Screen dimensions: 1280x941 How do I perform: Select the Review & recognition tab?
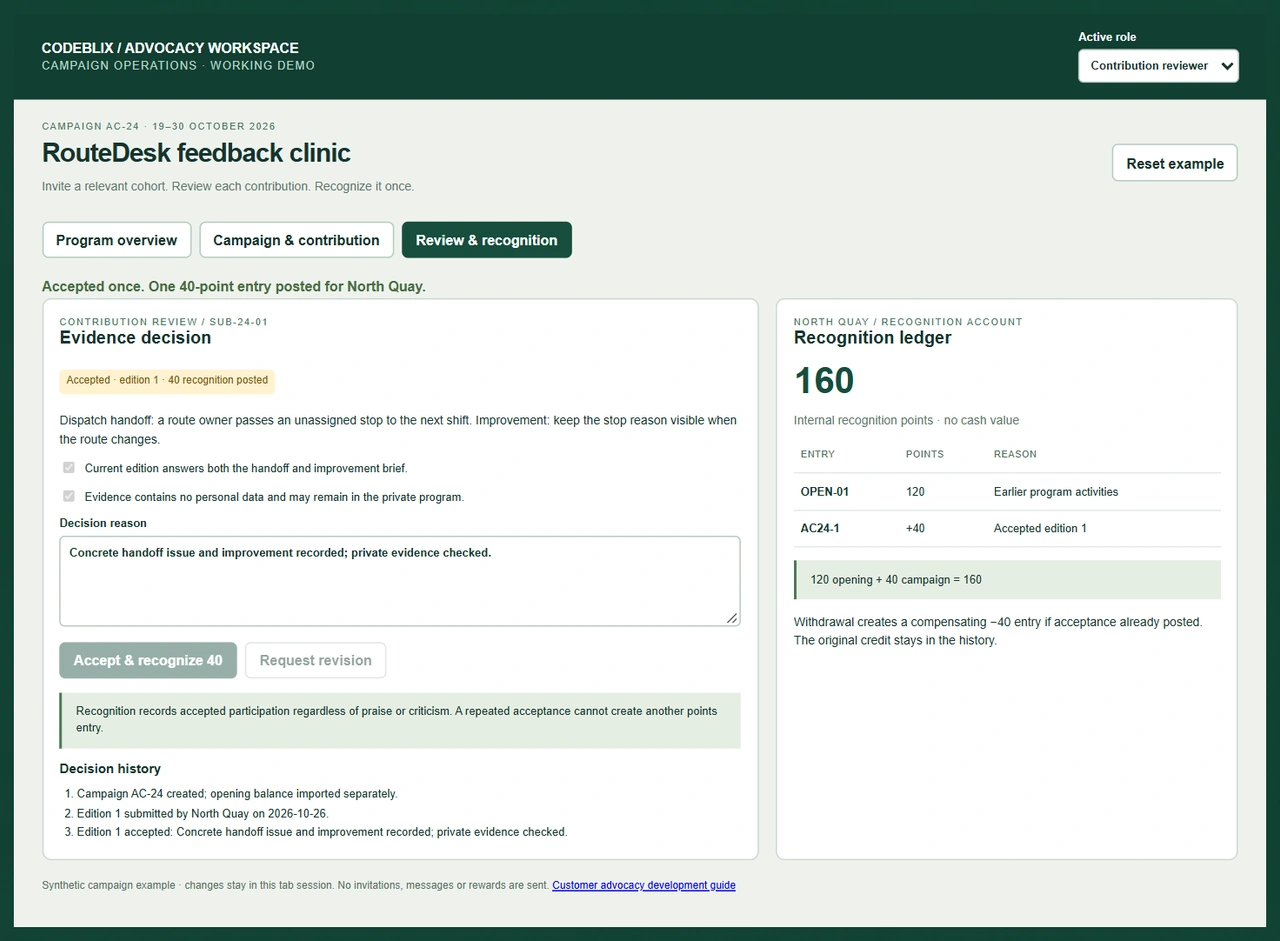click(x=487, y=240)
